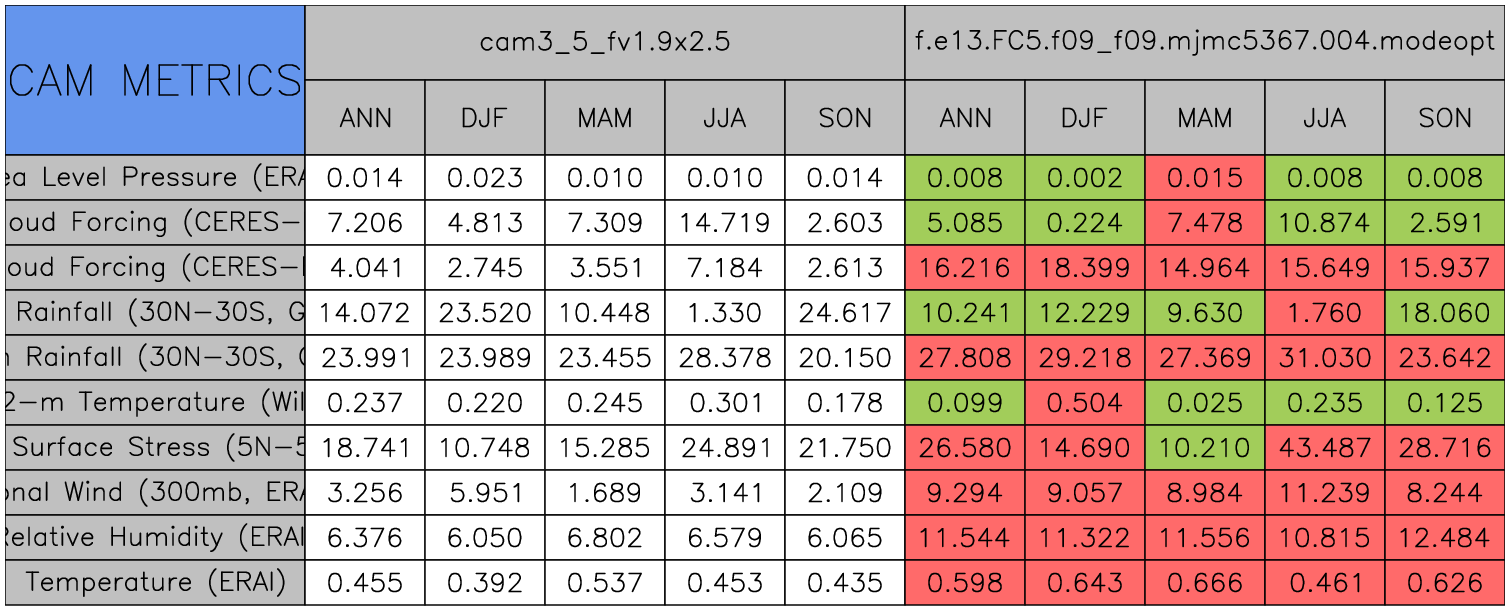Select the Relative Humidity (ERAI) row label

(x=155, y=538)
